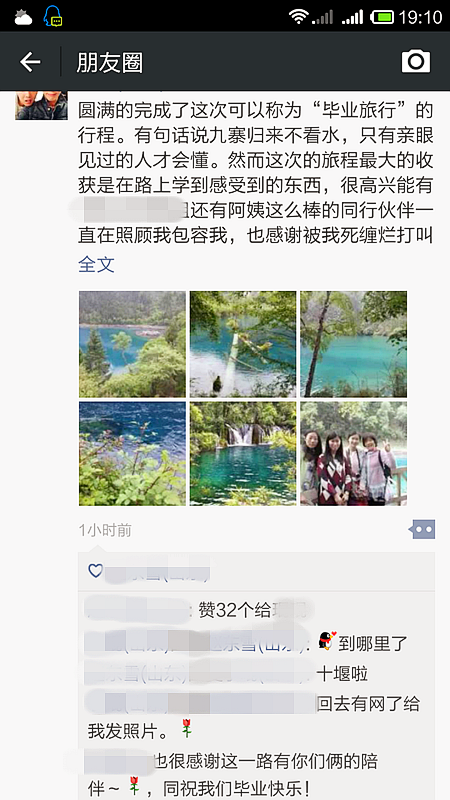The image size is (450, 800).
Task: Open the first lake photo thumbnail
Action: coord(133,344)
